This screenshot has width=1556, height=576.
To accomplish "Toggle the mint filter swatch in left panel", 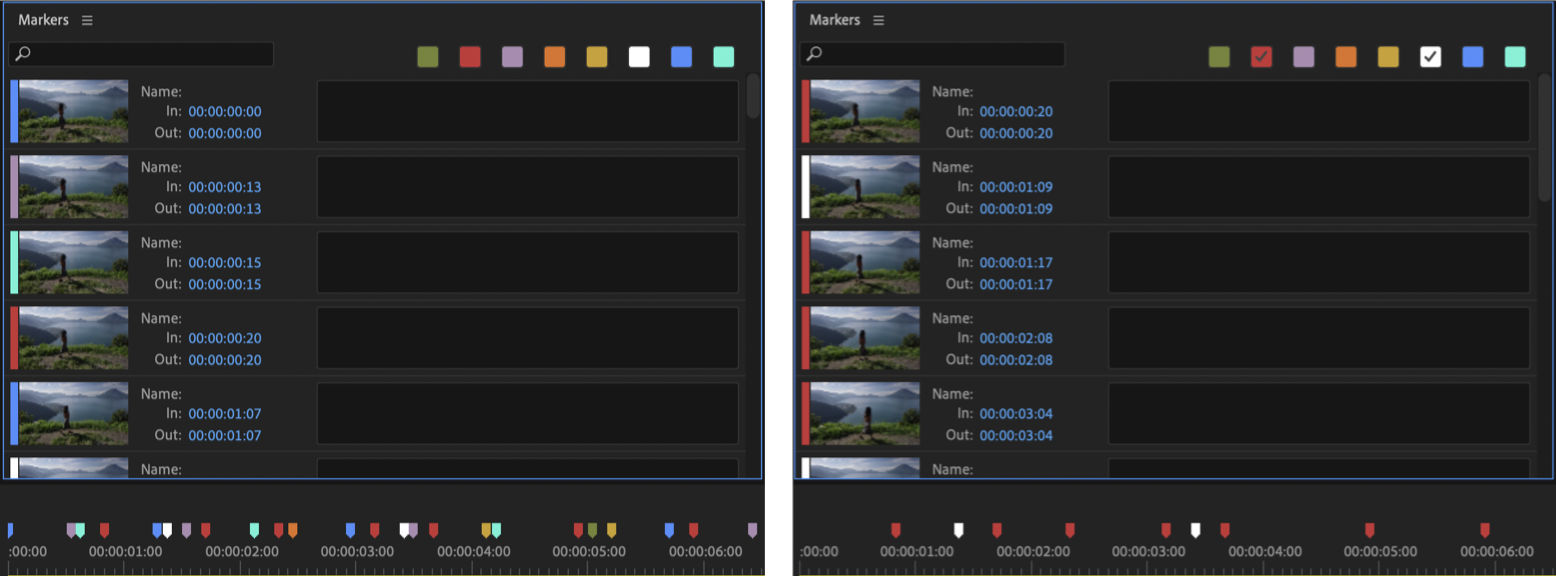I will (x=723, y=57).
